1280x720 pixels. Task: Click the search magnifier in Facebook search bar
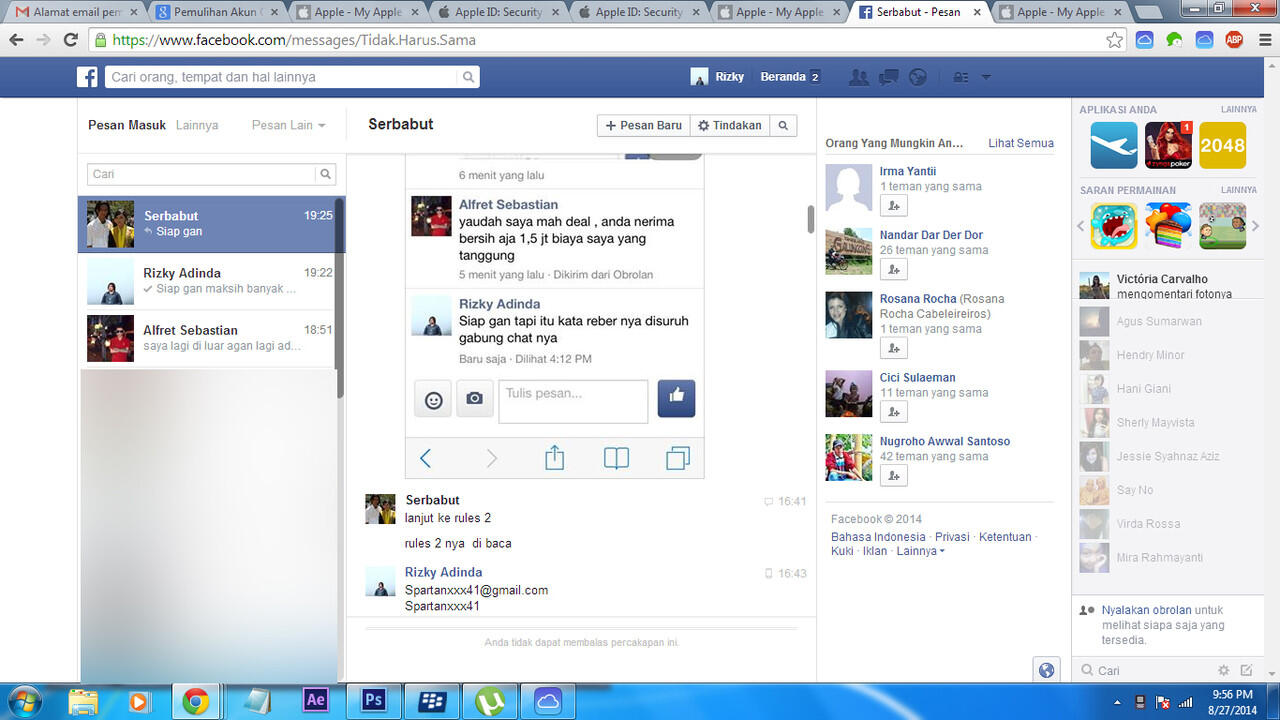click(x=468, y=77)
